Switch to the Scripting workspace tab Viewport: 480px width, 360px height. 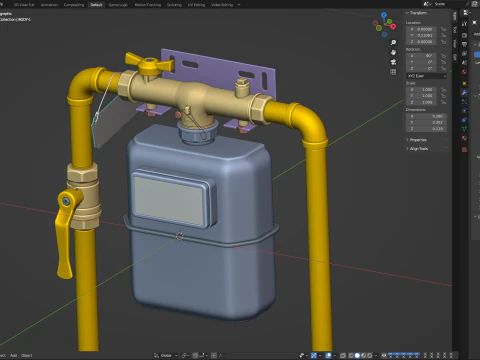[174, 5]
